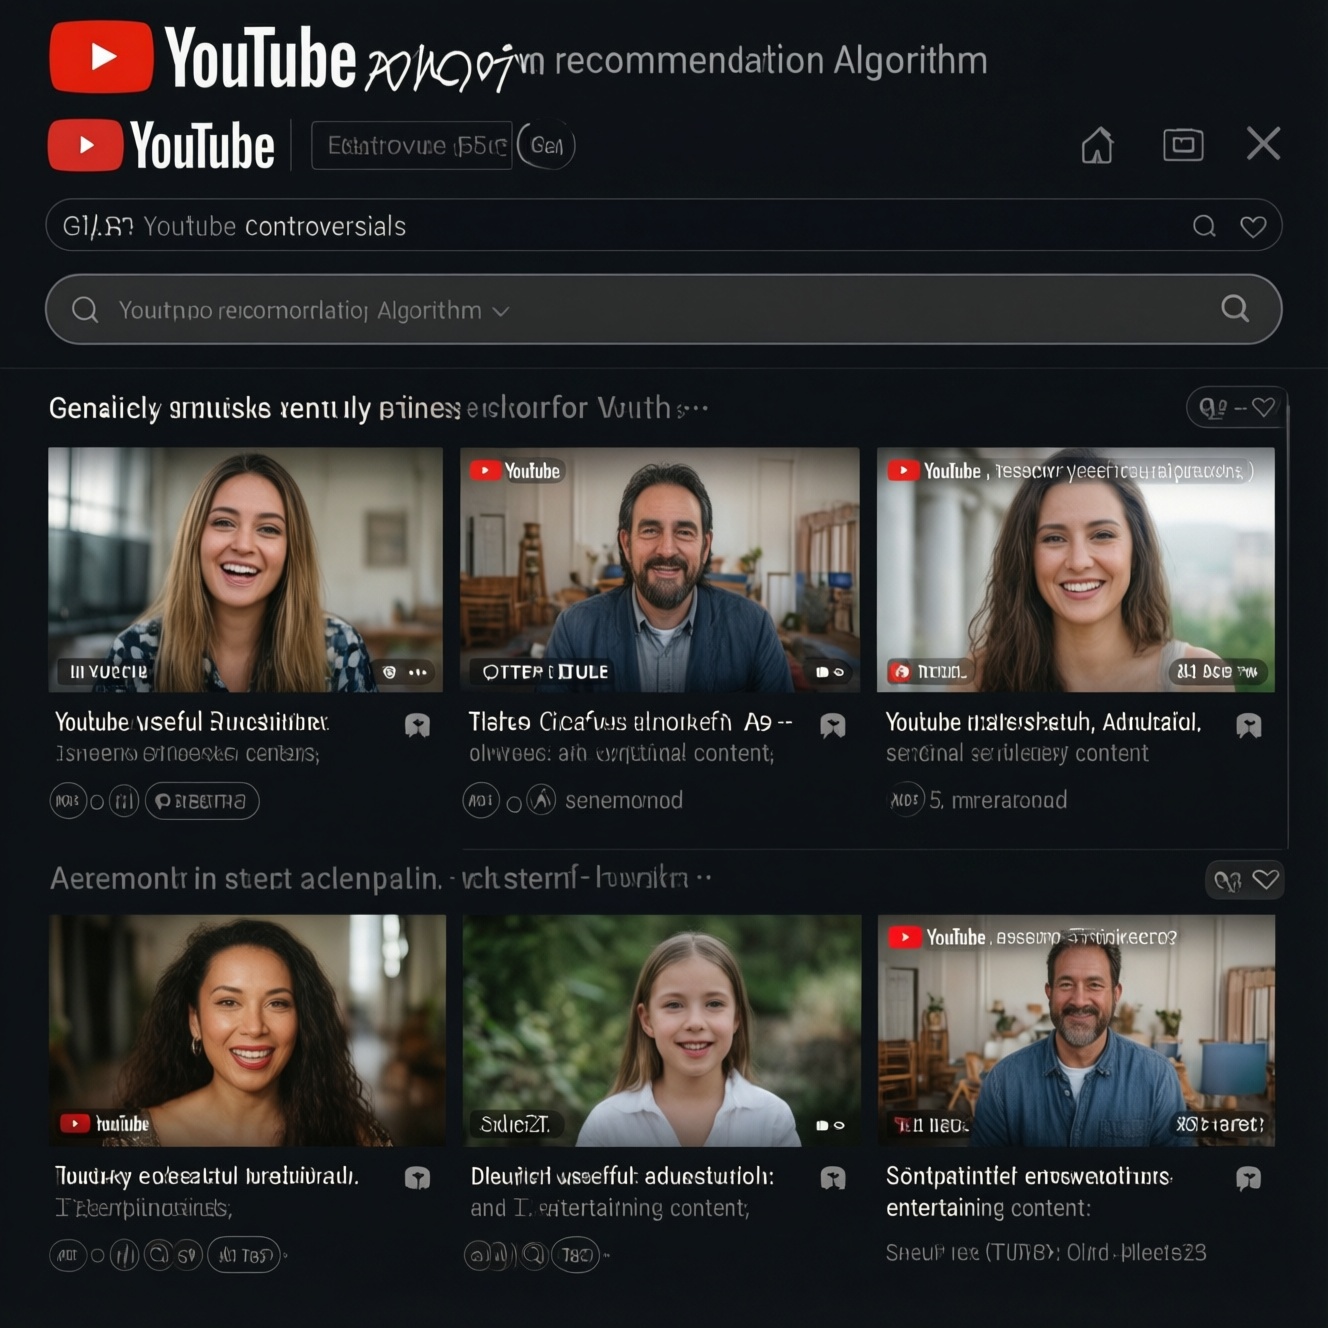This screenshot has height=1328, width=1328.
Task: Open the man in denim shirt thumbnail
Action: [x=1076, y=1031]
